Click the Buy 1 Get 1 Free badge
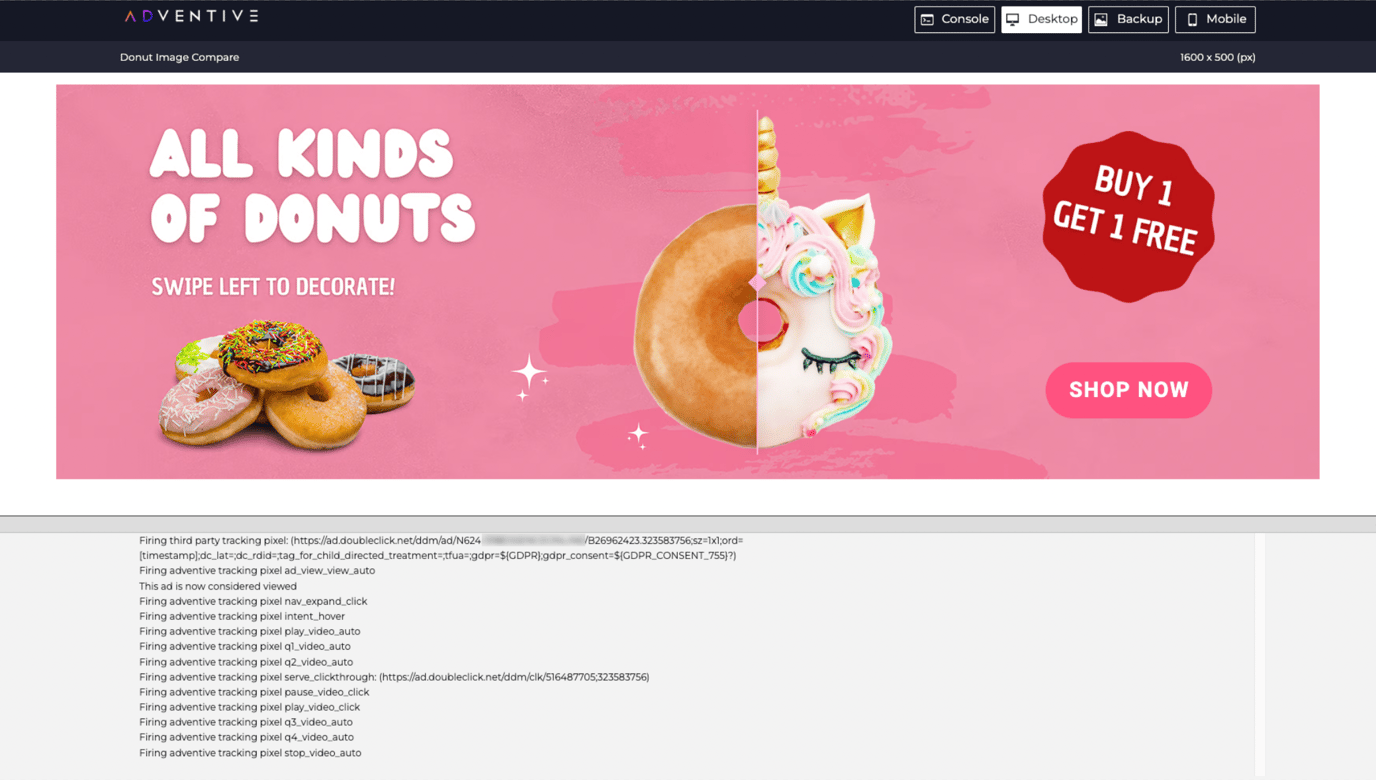The width and height of the screenshot is (1376, 780). tap(1128, 216)
